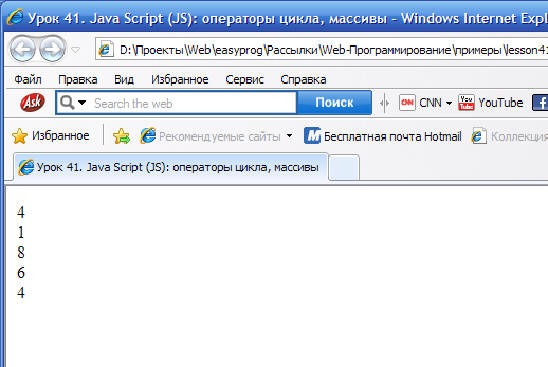Click the browser Back arrow button

pos(23,49)
